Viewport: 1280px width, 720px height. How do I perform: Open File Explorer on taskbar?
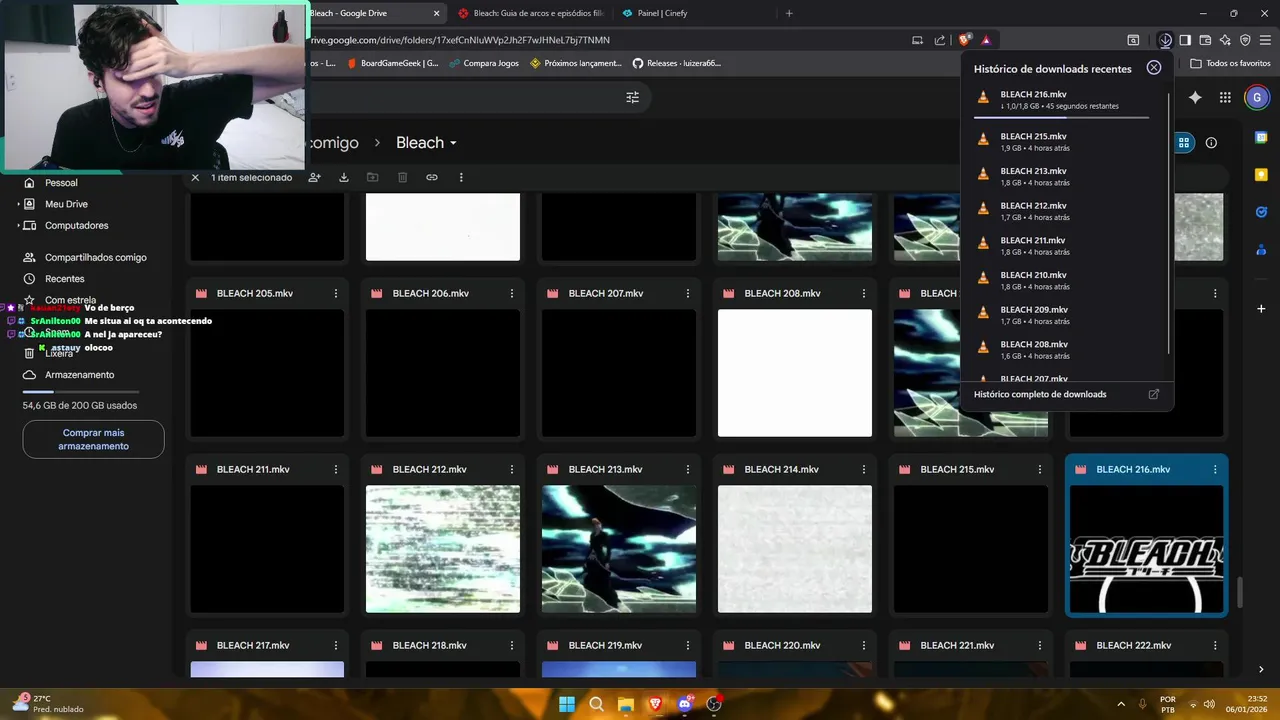[x=625, y=704]
